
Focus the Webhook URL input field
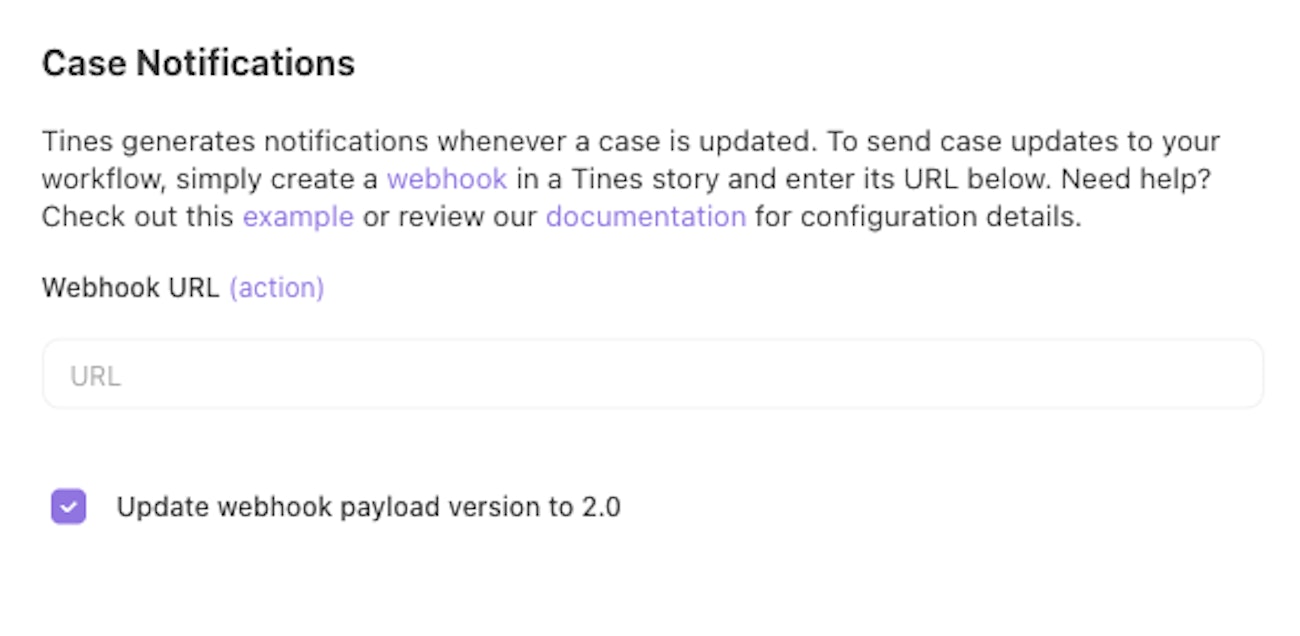tap(652, 374)
